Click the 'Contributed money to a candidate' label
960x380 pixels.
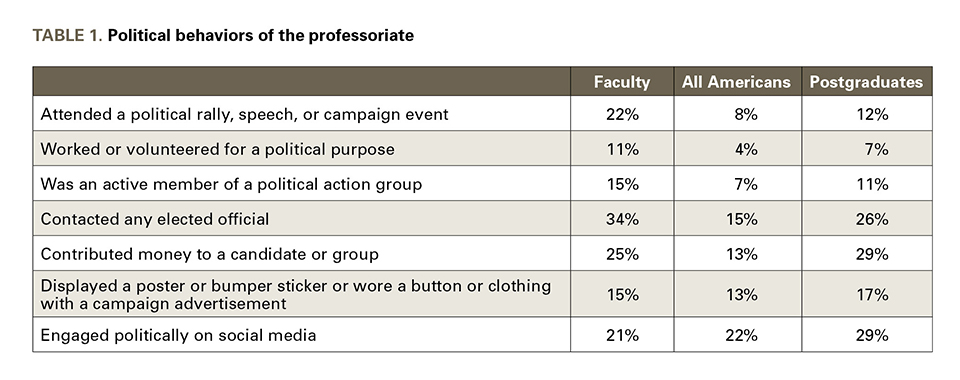(x=209, y=254)
